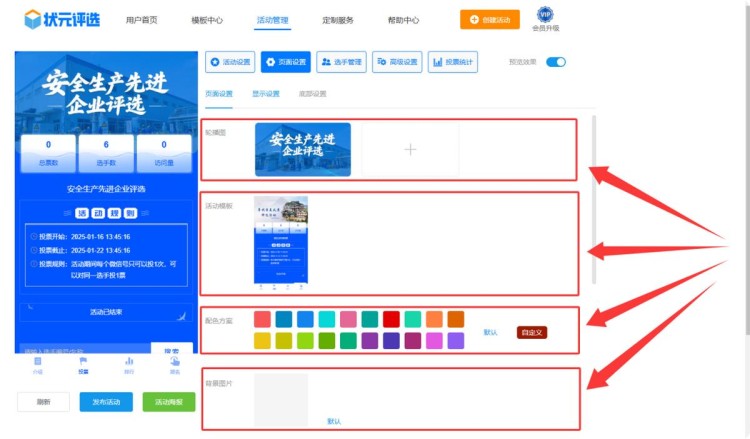750x439 pixels.
Task: Click the 状元评选 logo
Action: click(x=62, y=19)
